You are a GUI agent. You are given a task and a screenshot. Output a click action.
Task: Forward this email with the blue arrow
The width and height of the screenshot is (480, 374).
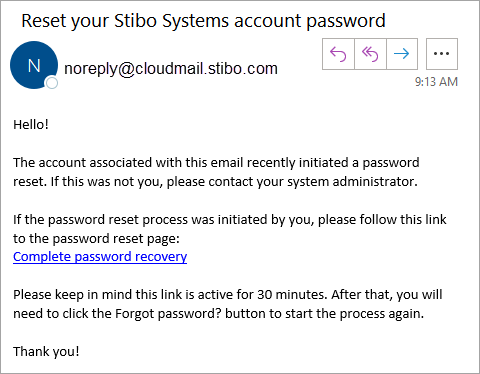[402, 54]
